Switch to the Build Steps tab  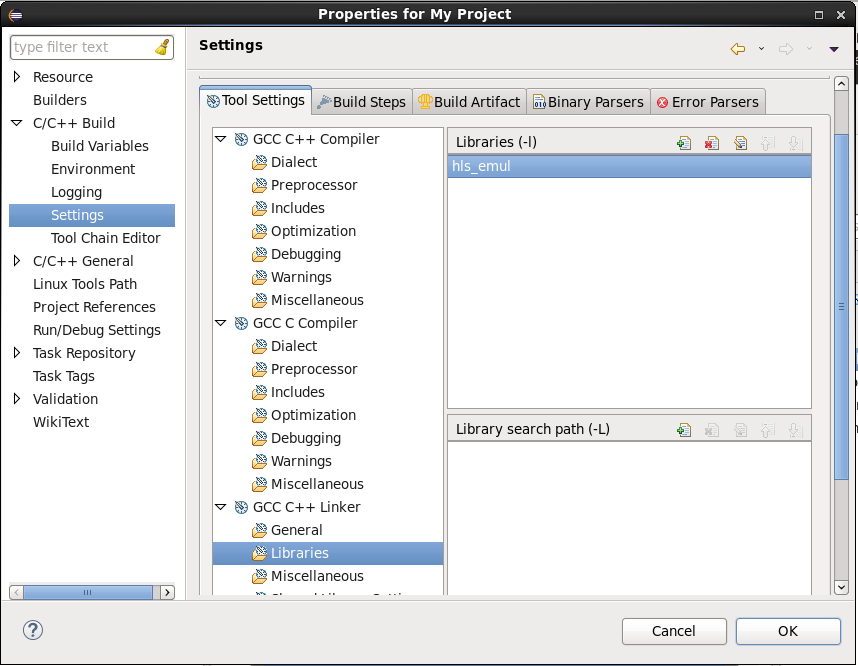[362, 102]
